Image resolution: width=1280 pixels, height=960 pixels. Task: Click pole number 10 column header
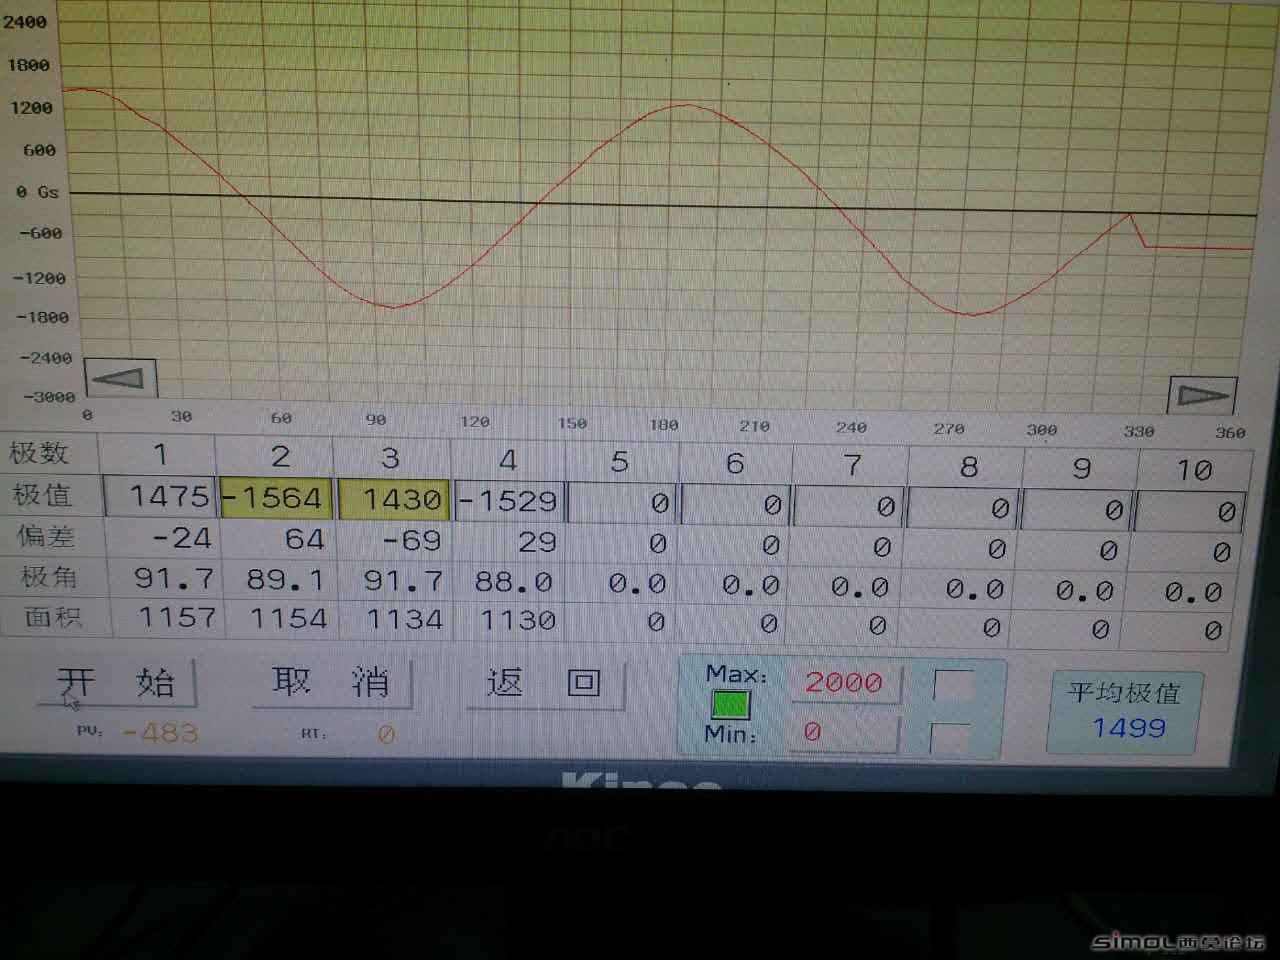[1194, 470]
